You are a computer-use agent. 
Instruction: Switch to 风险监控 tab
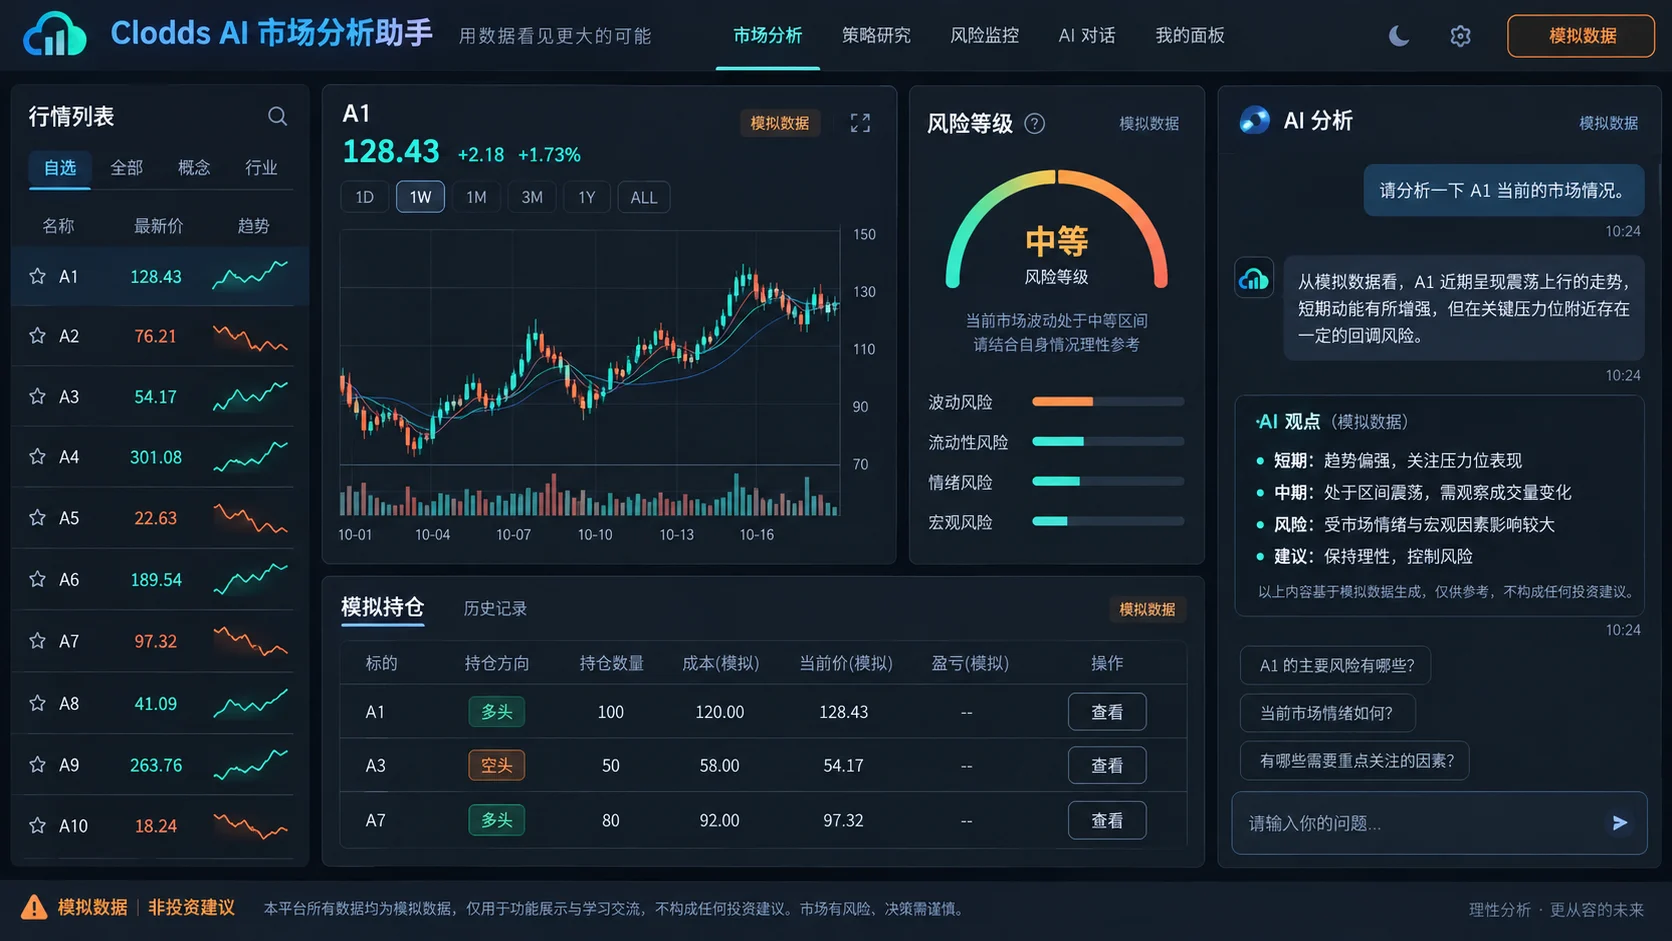pos(984,36)
